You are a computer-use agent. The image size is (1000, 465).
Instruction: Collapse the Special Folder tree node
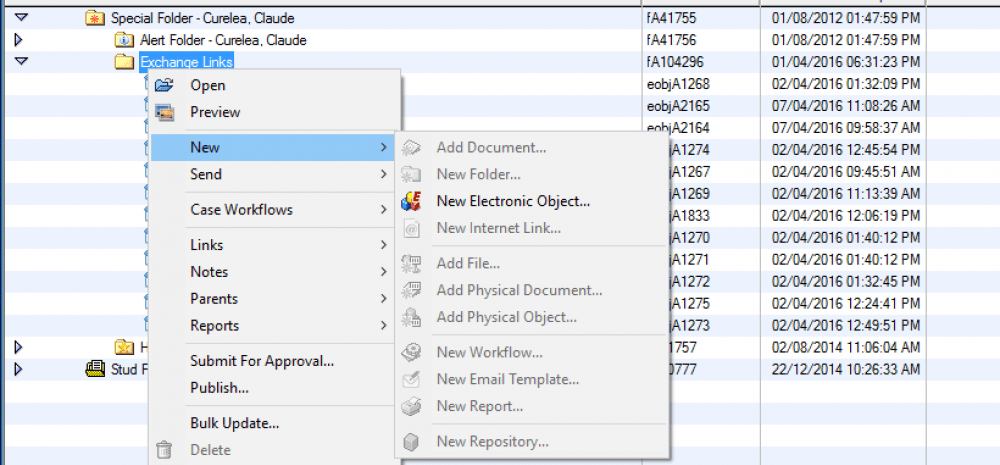point(21,18)
